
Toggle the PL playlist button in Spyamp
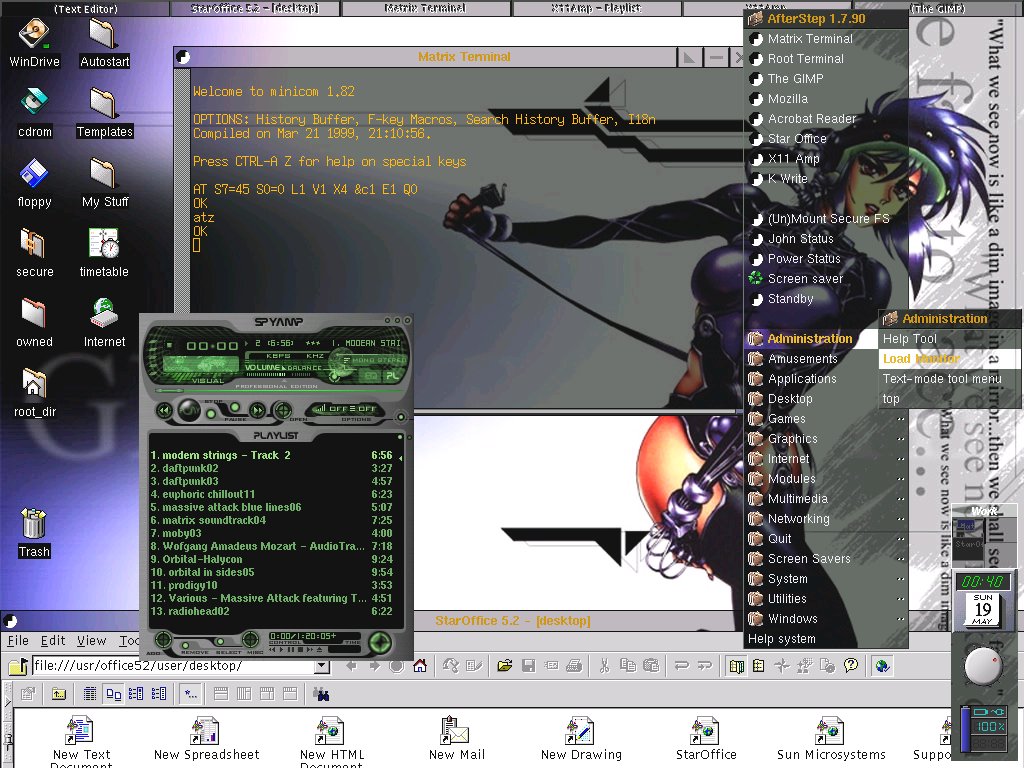coord(392,376)
